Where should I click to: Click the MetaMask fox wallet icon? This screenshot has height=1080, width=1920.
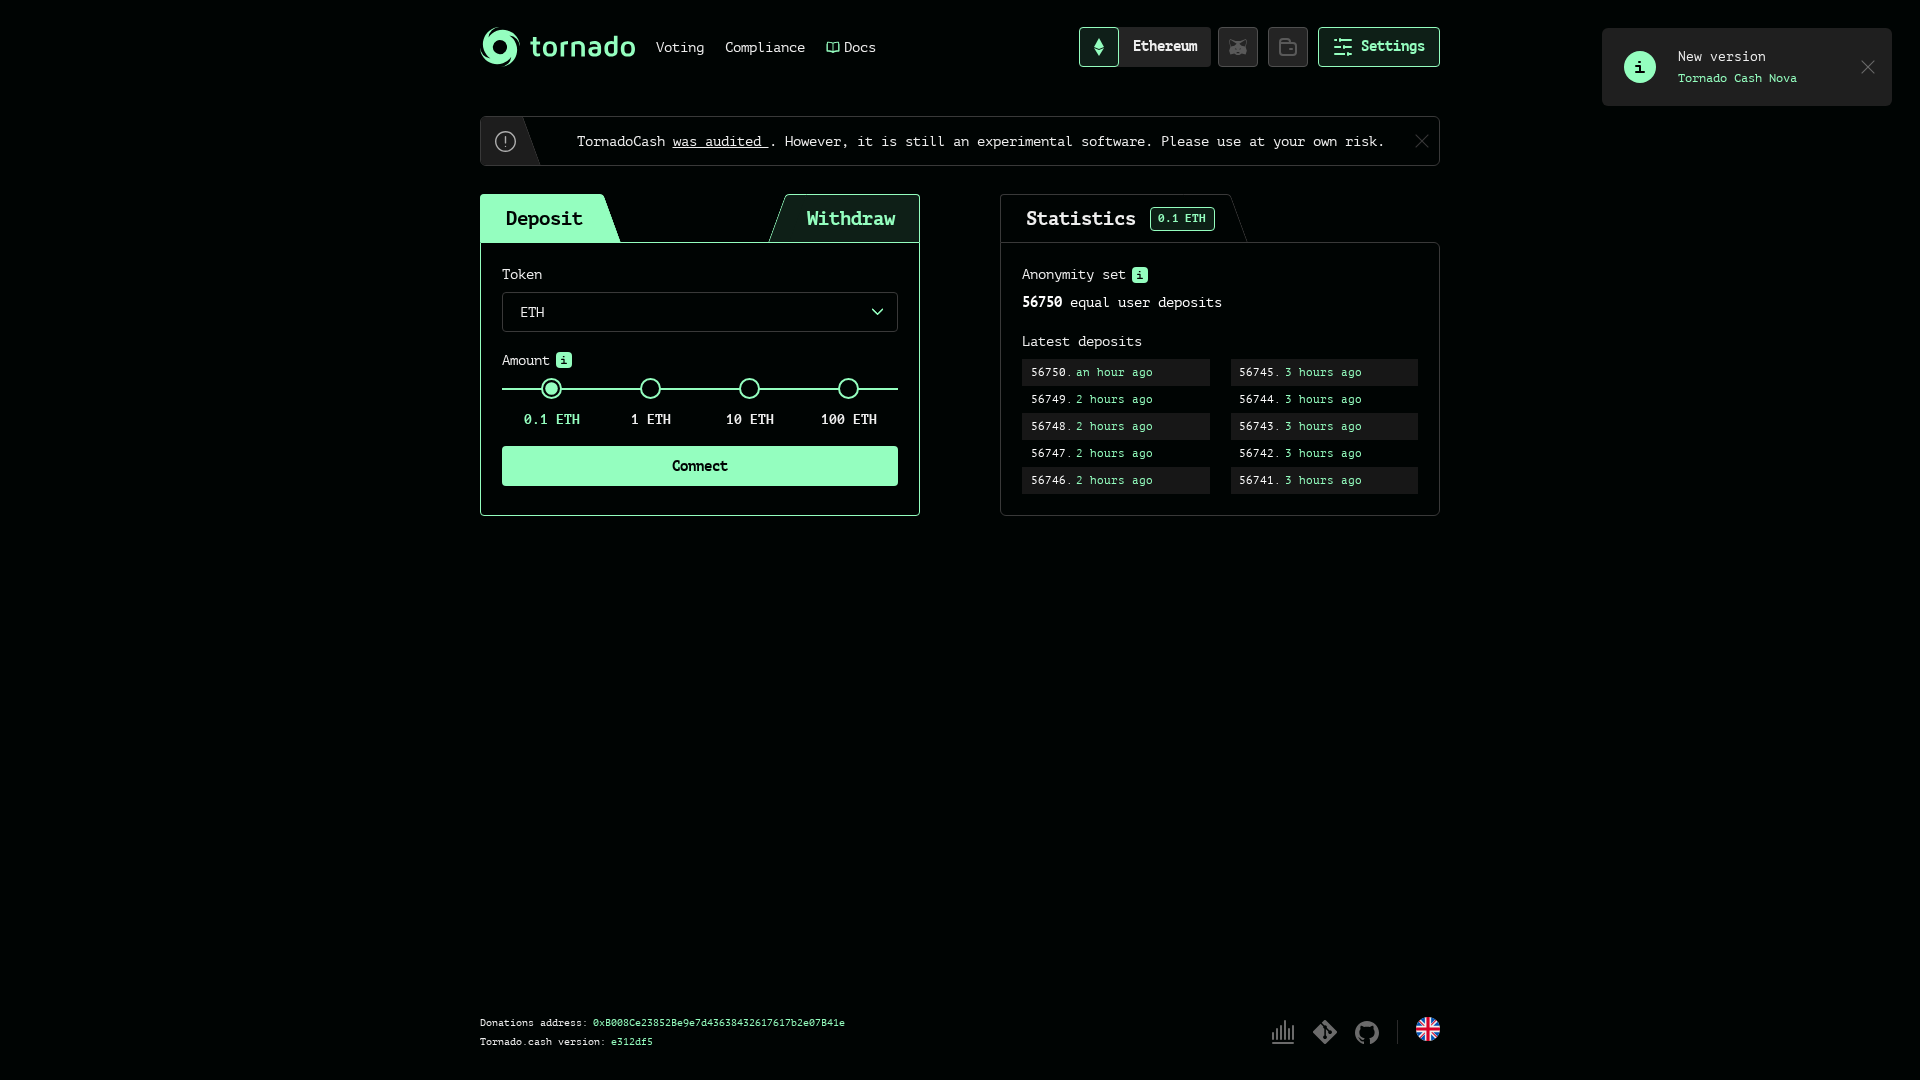[x=1238, y=47]
